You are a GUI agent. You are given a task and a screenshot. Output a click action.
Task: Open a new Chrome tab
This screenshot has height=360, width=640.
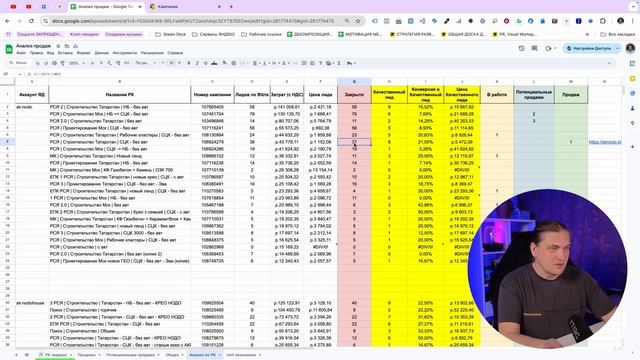tap(231, 7)
